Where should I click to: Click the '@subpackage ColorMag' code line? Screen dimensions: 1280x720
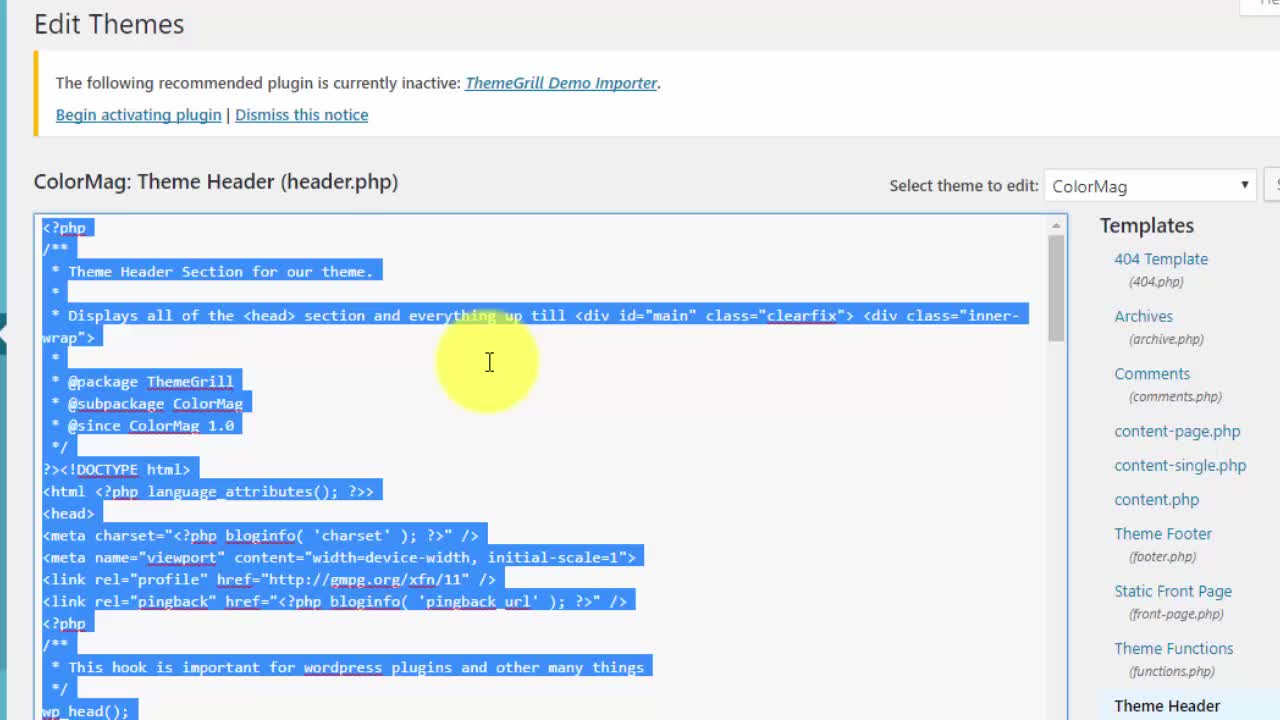146,404
